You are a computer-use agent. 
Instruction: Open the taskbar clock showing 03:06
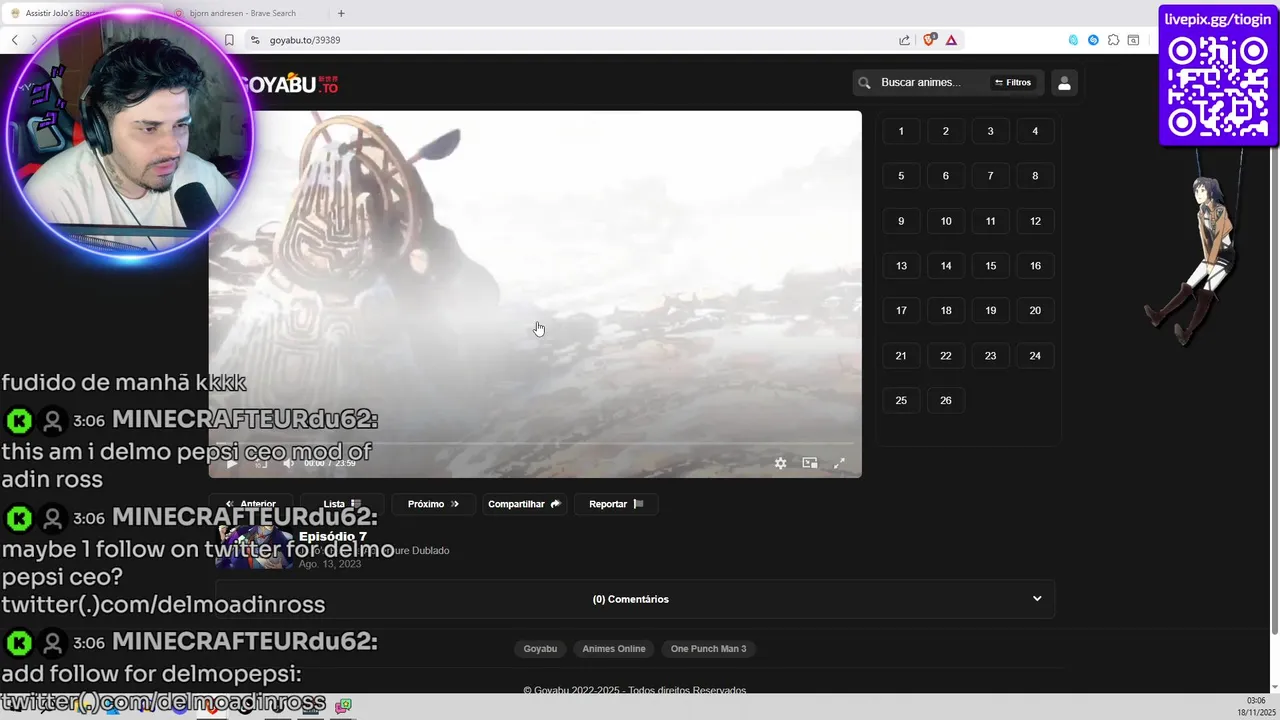click(1256, 706)
